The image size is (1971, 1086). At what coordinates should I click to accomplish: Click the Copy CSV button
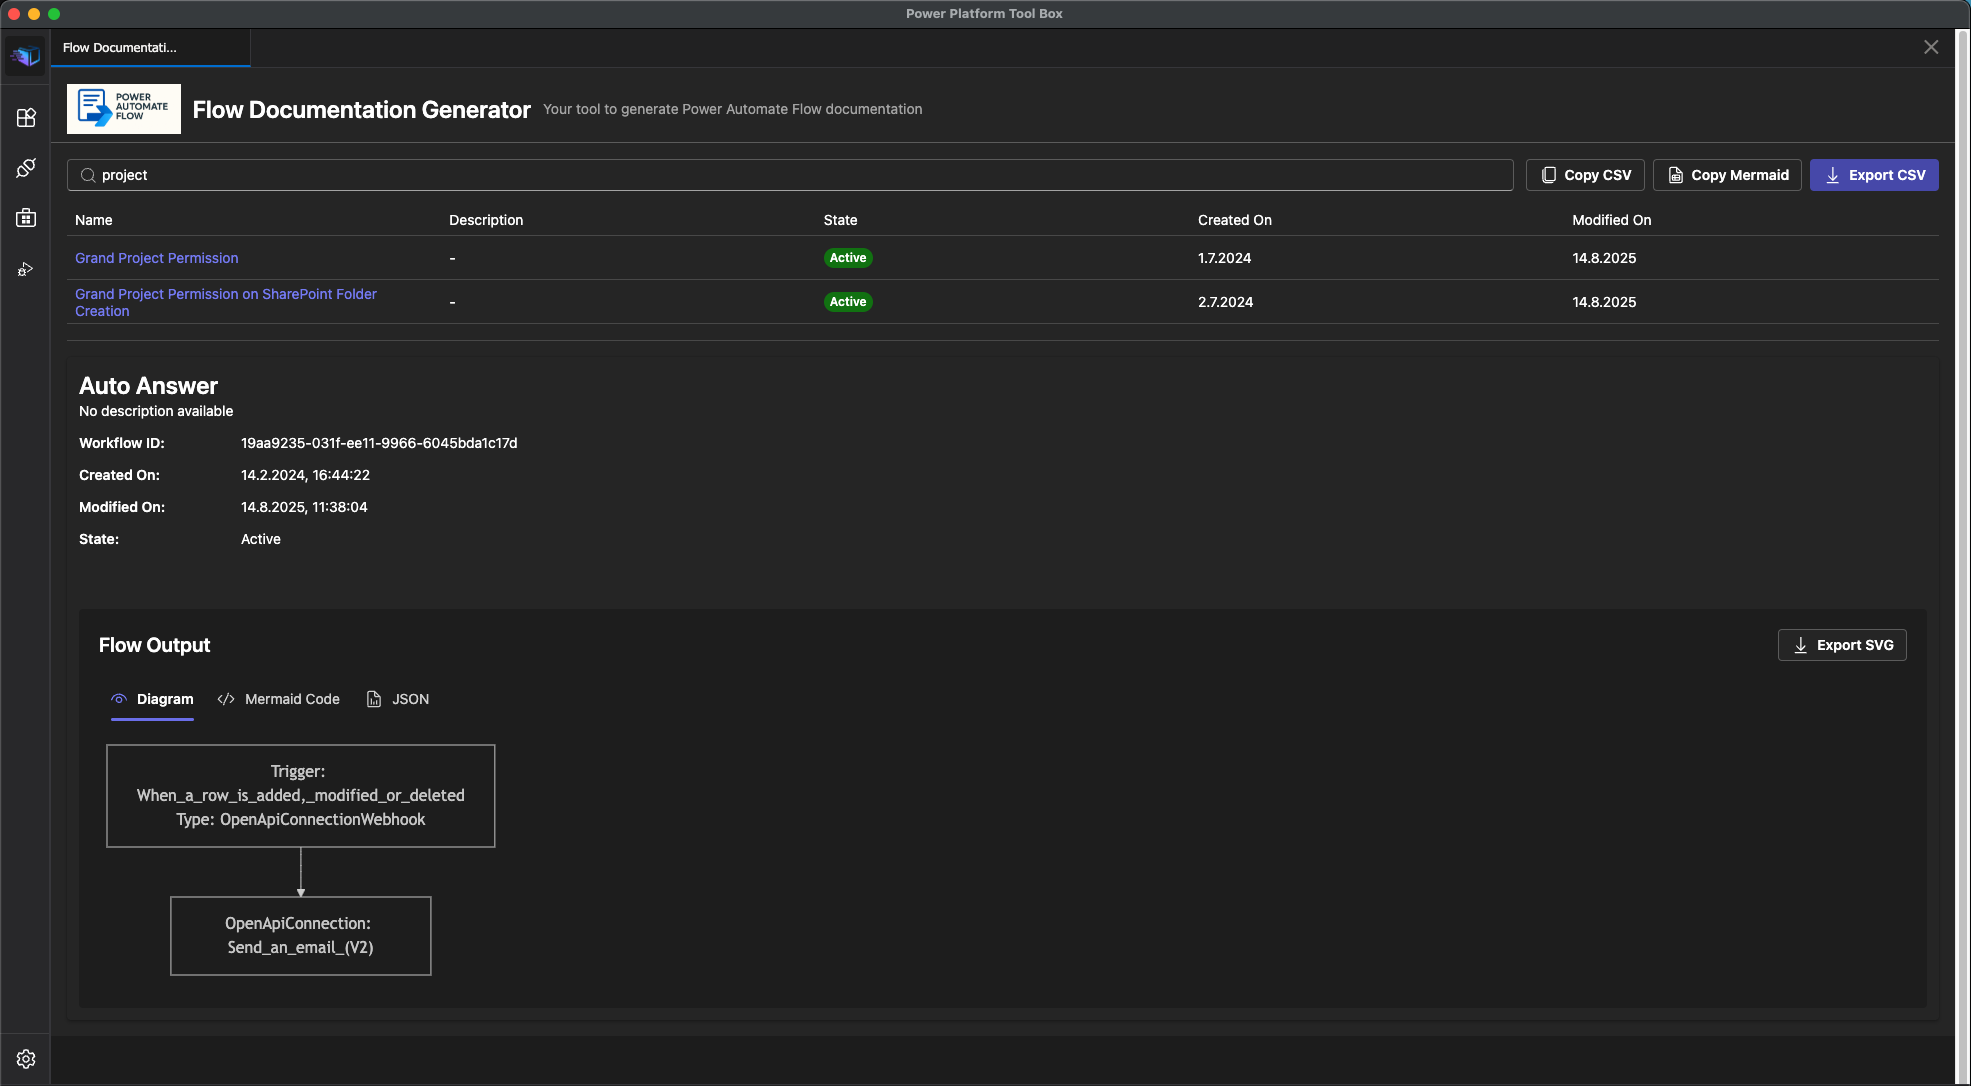tap(1584, 174)
